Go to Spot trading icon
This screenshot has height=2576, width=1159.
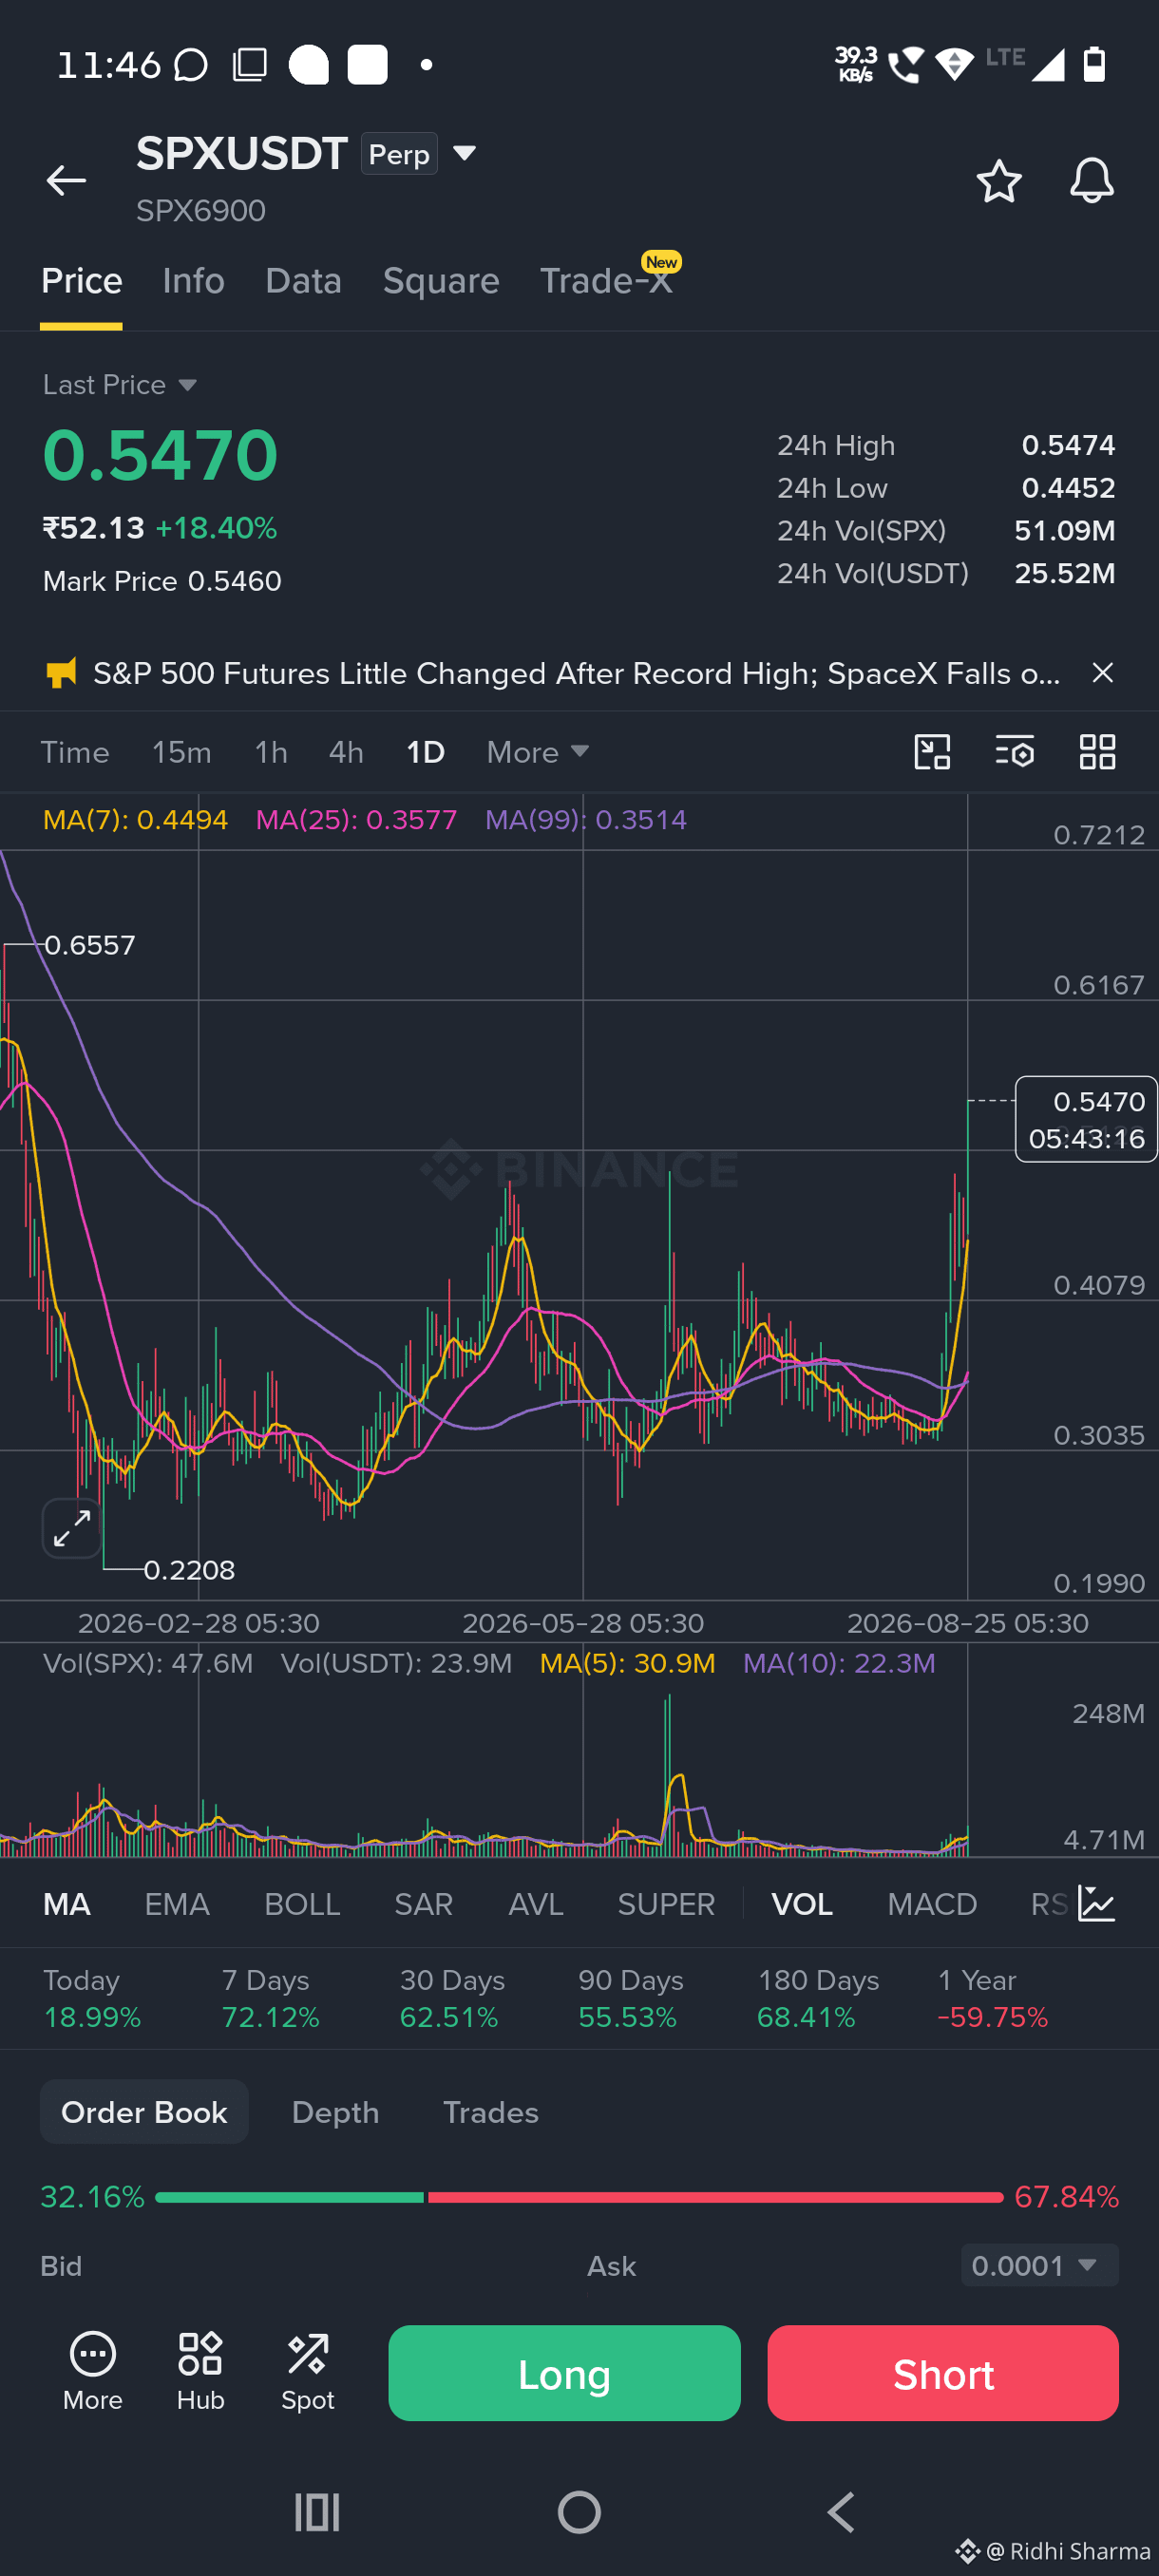308,2372
